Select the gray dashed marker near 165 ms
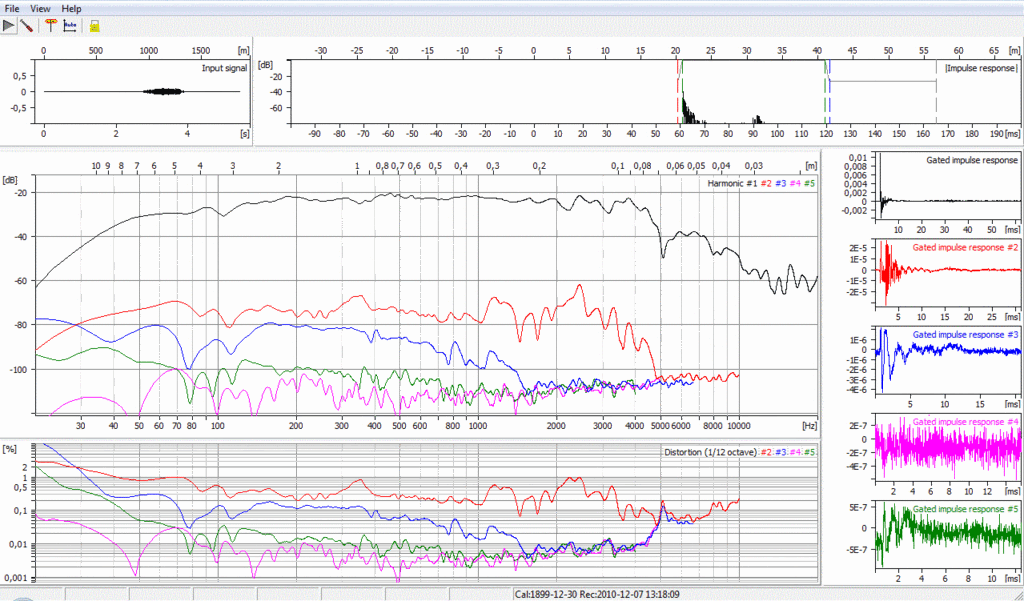This screenshot has height=601, width=1024. pos(936,91)
